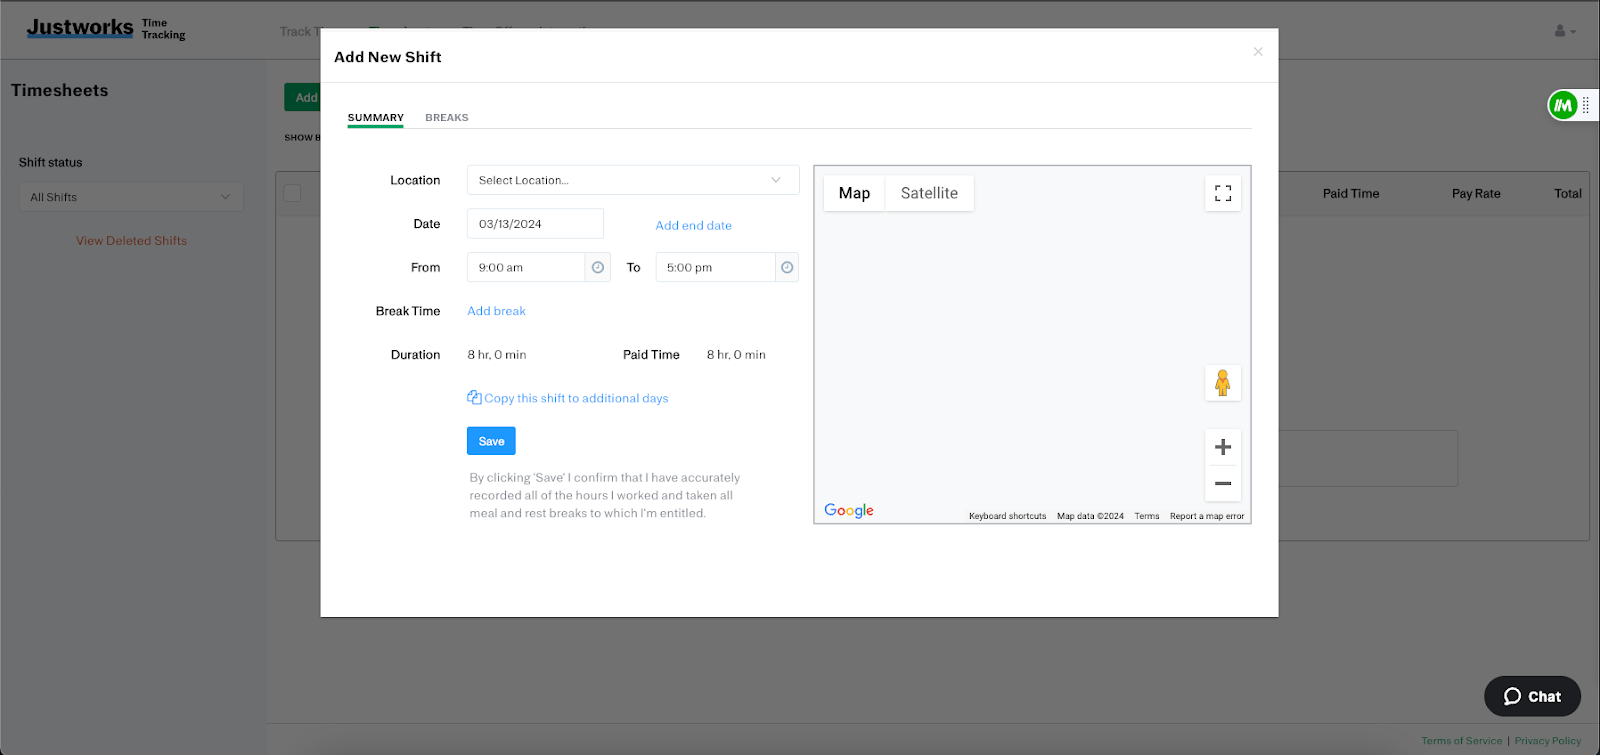Click the Add end date link

[x=693, y=226]
